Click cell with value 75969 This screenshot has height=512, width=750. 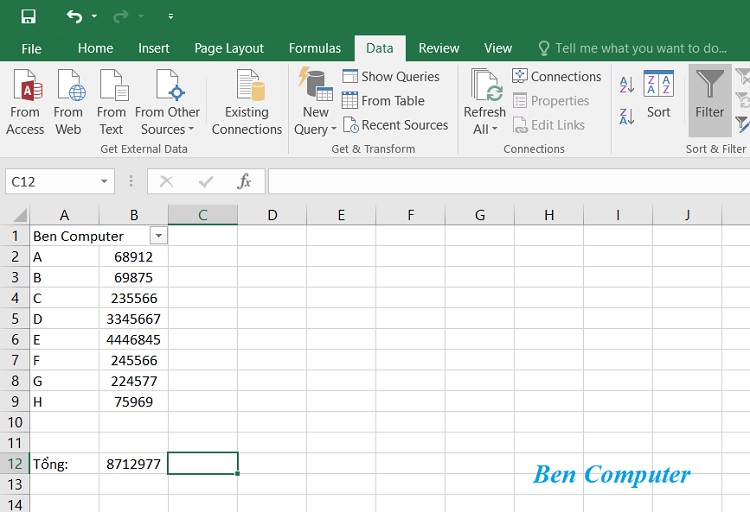coord(134,401)
